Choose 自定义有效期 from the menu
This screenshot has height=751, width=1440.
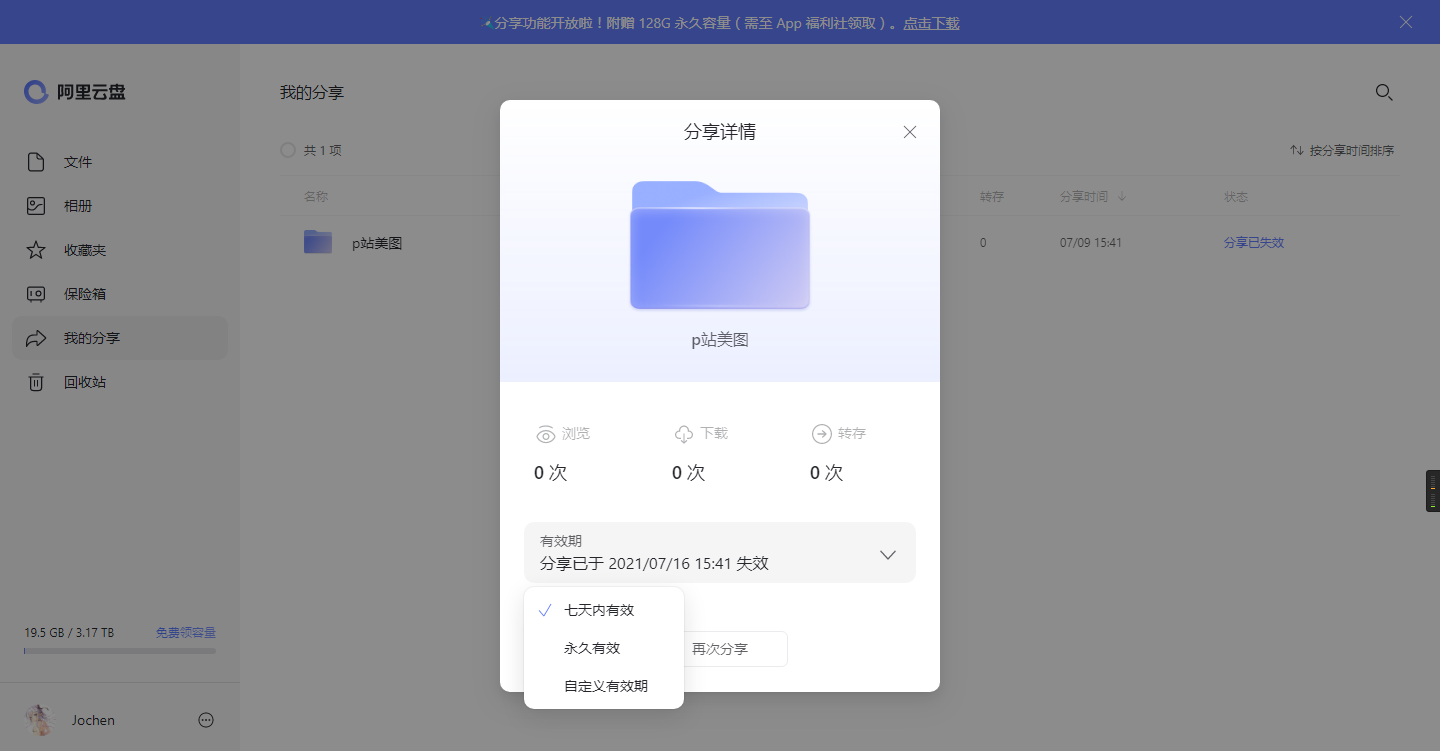tap(605, 686)
